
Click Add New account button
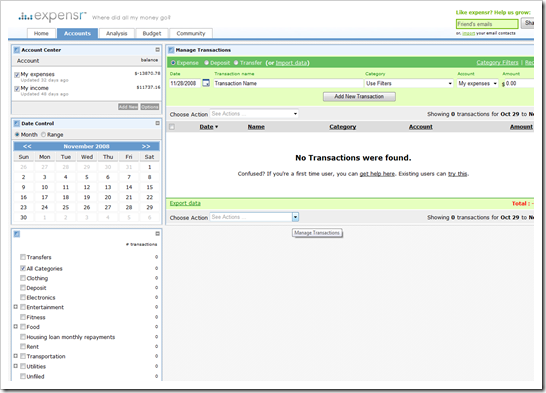point(128,107)
